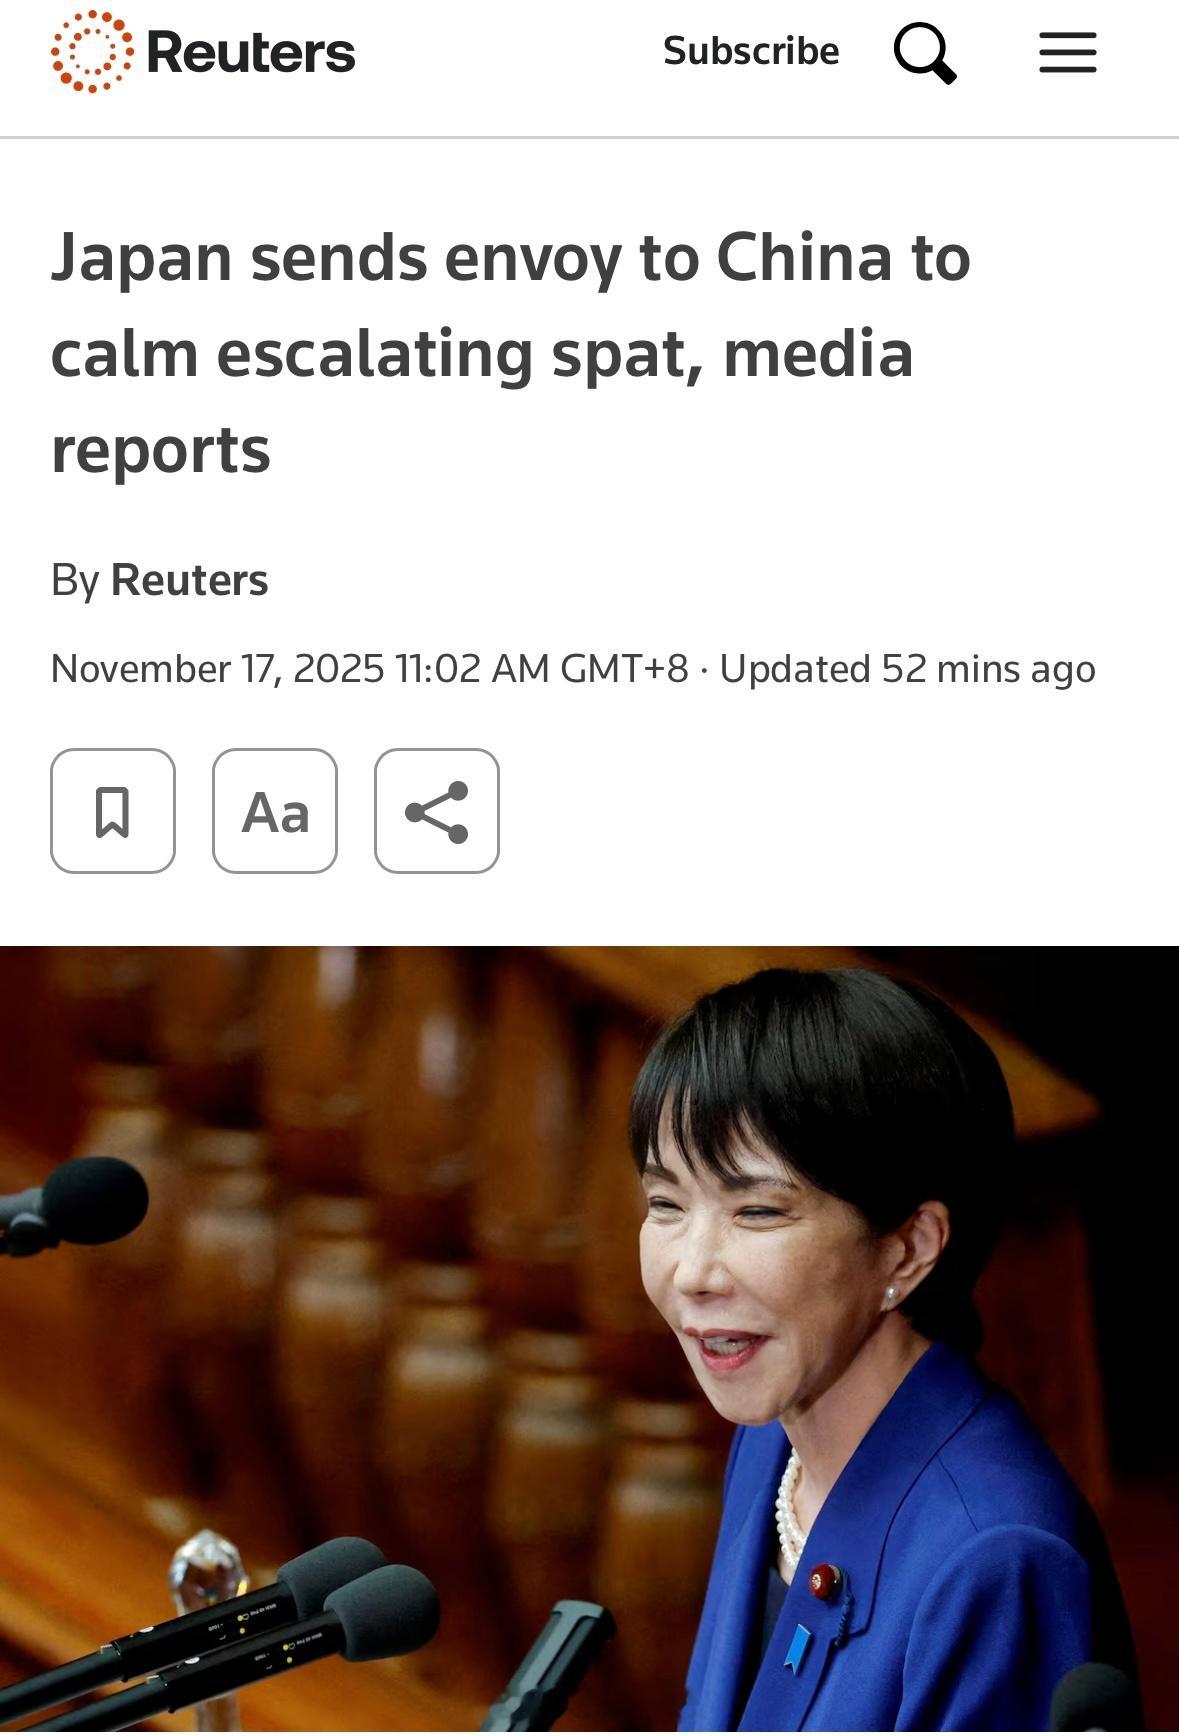Bookmark this article with the save icon
This screenshot has width=1179, height=1736.
click(113, 811)
